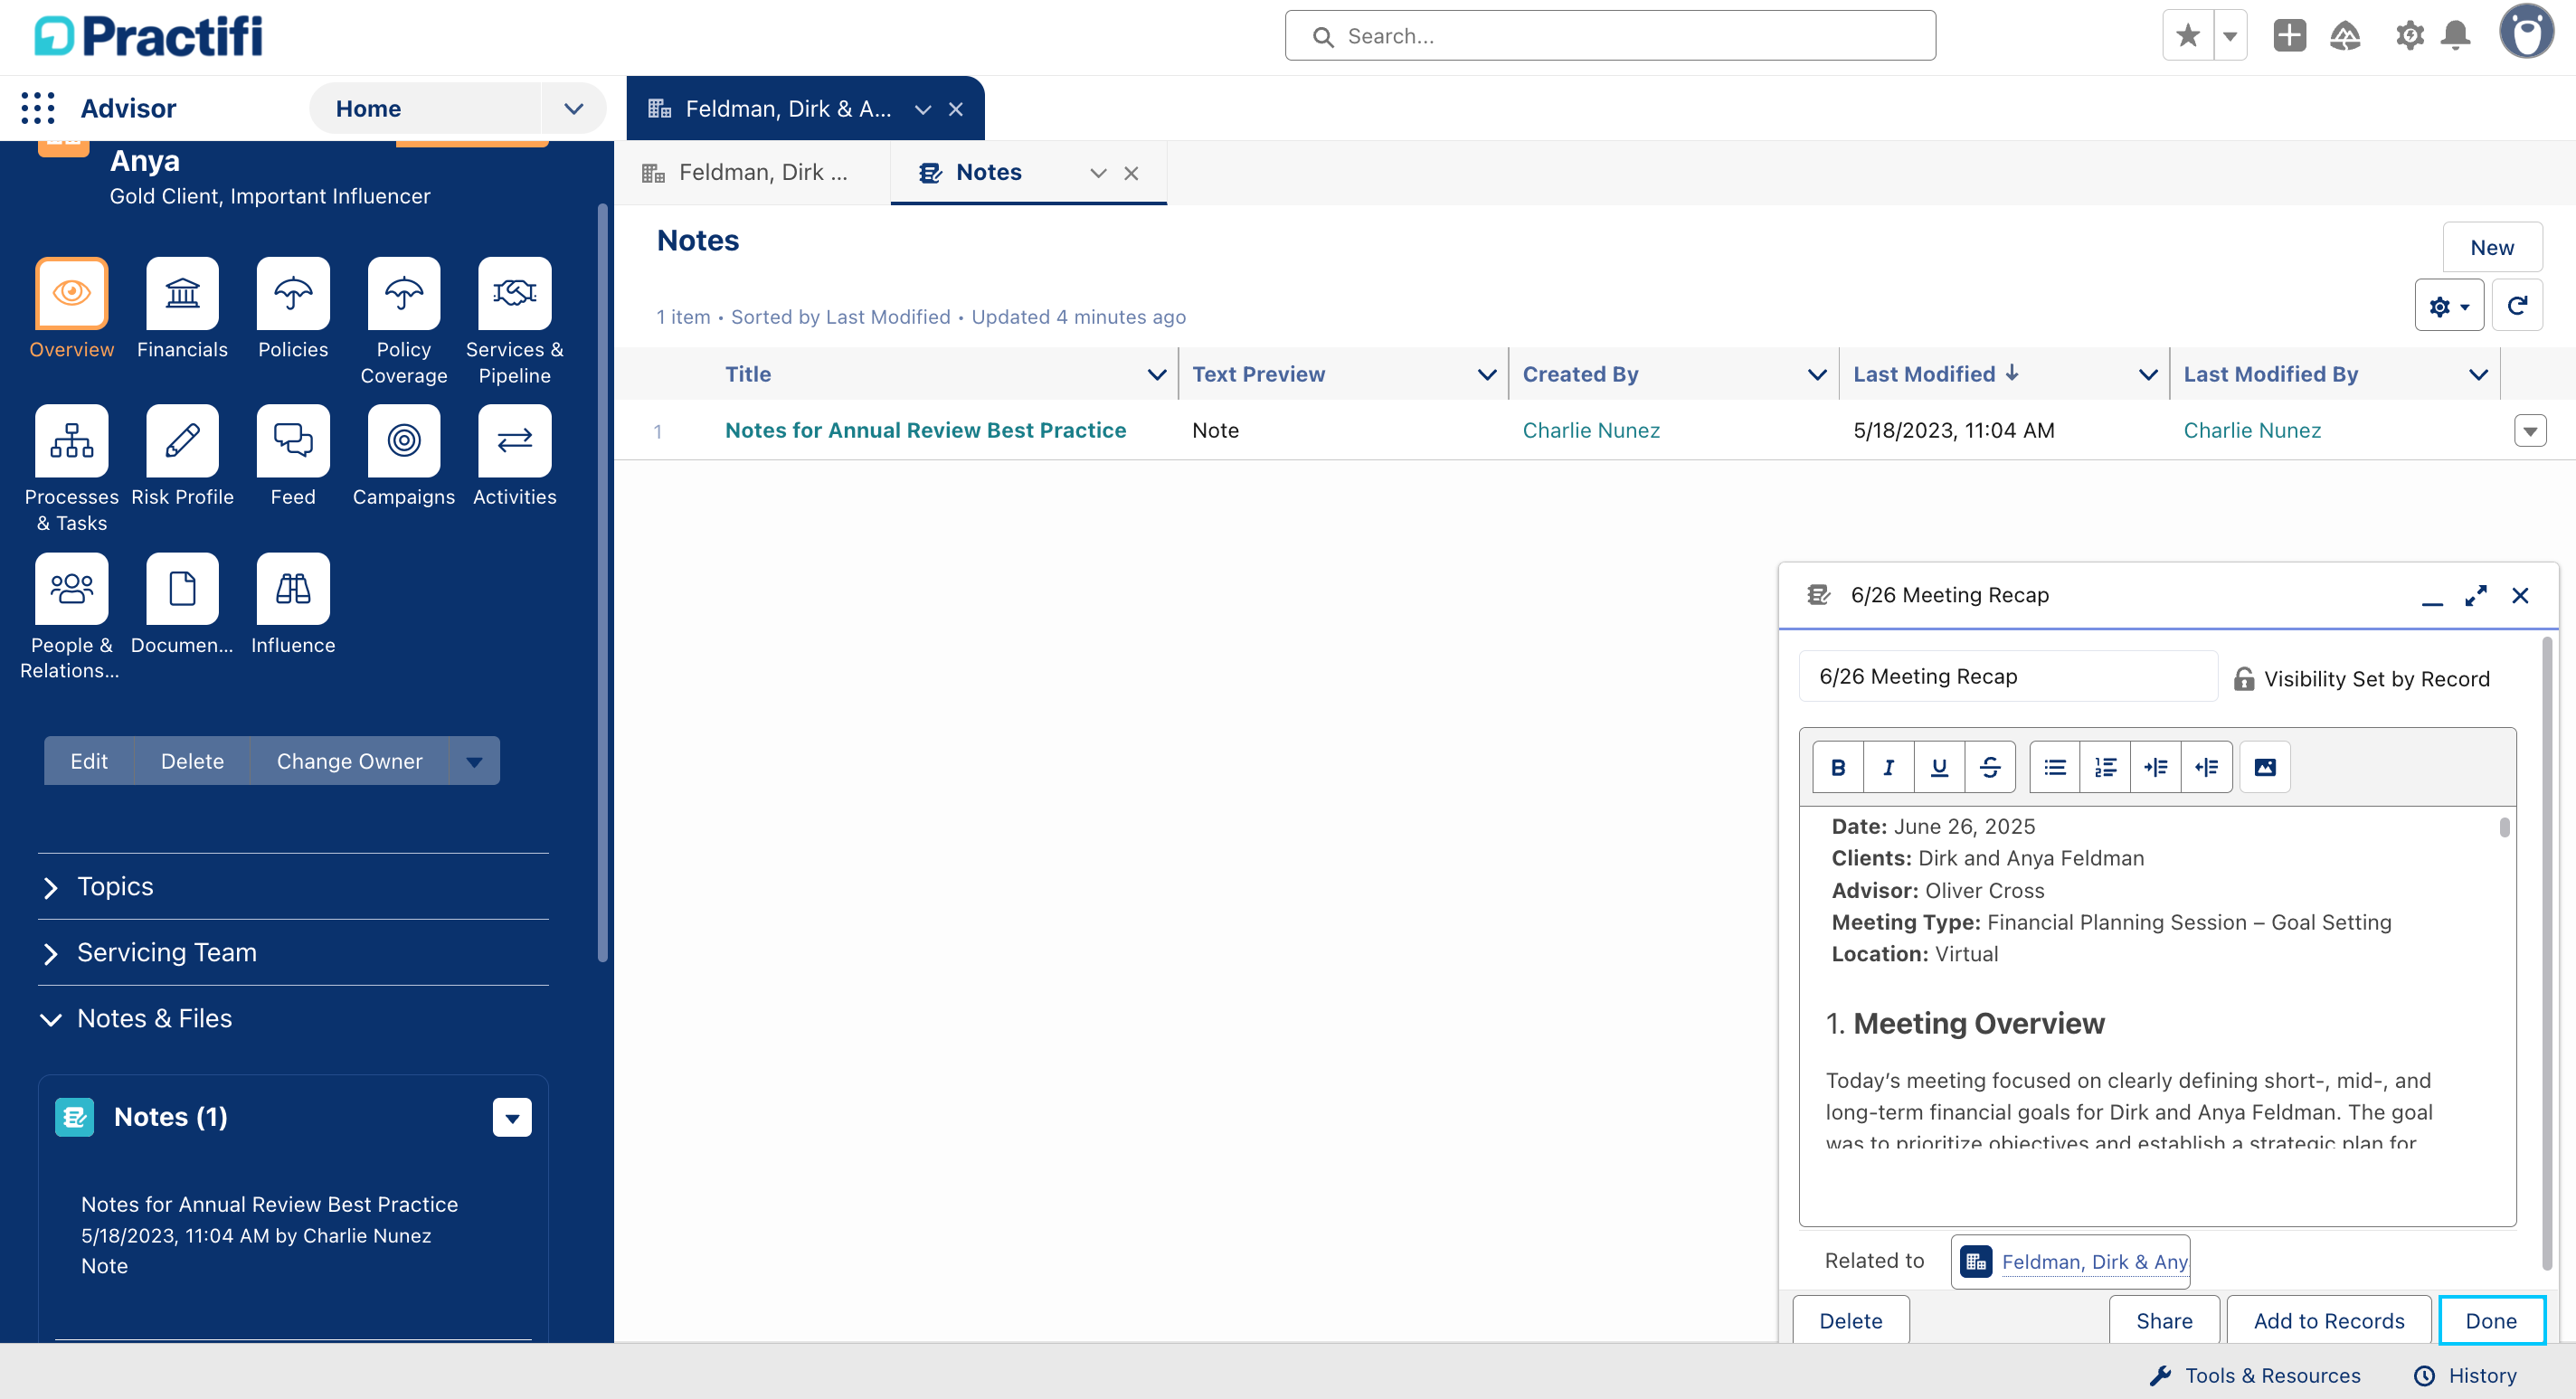Click the Change Owner button
2576x1399 pixels.
(349, 761)
